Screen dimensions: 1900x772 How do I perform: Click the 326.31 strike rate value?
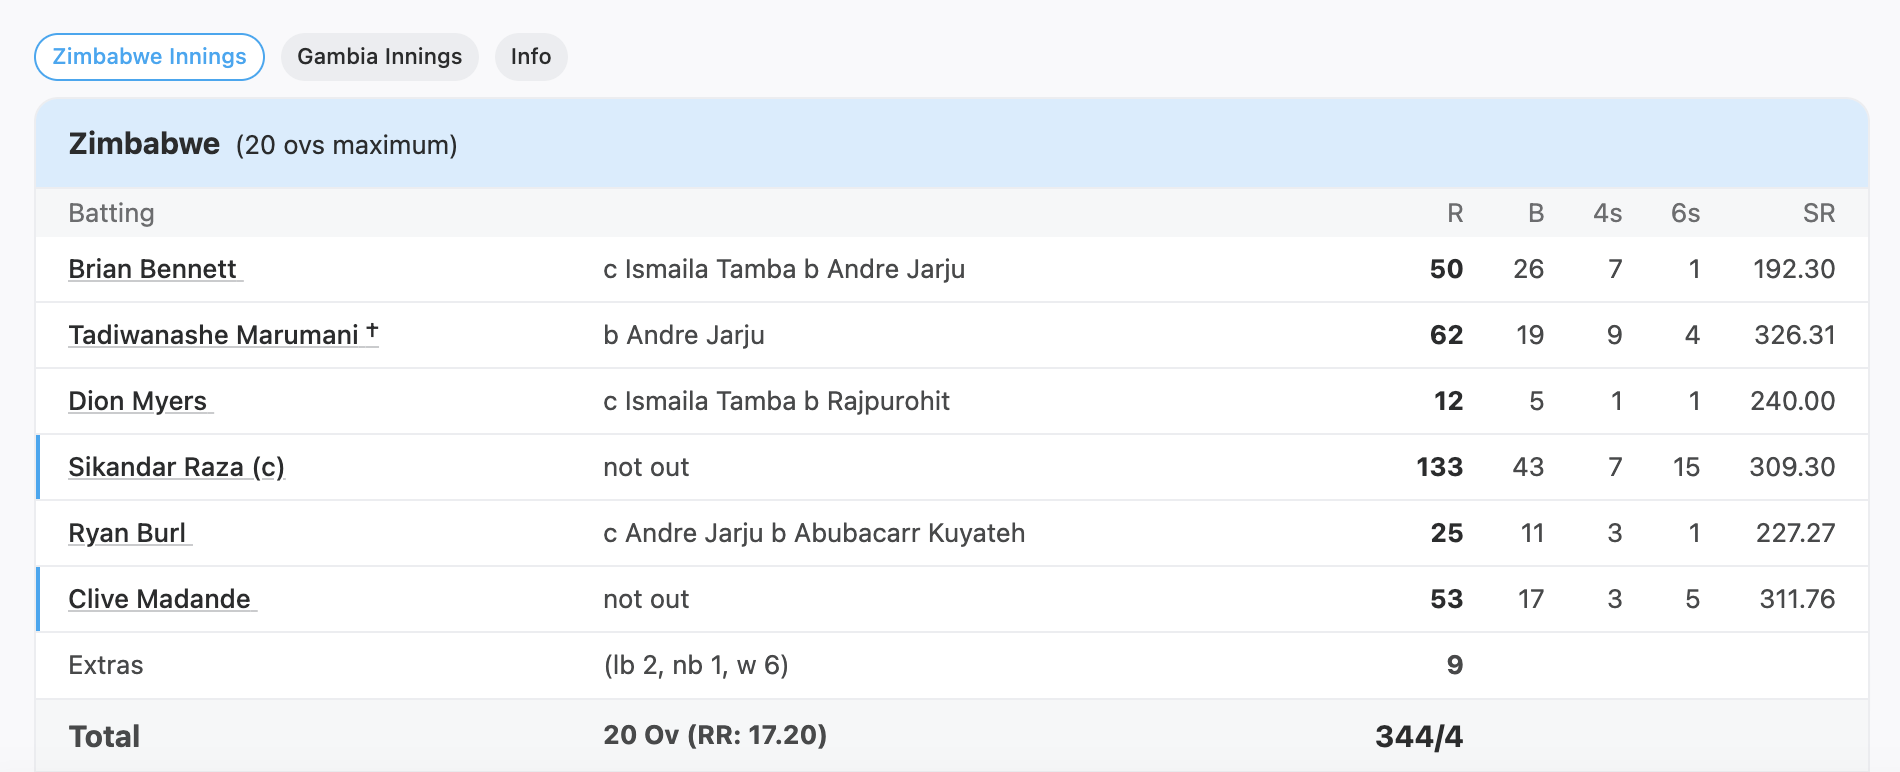tap(1794, 335)
